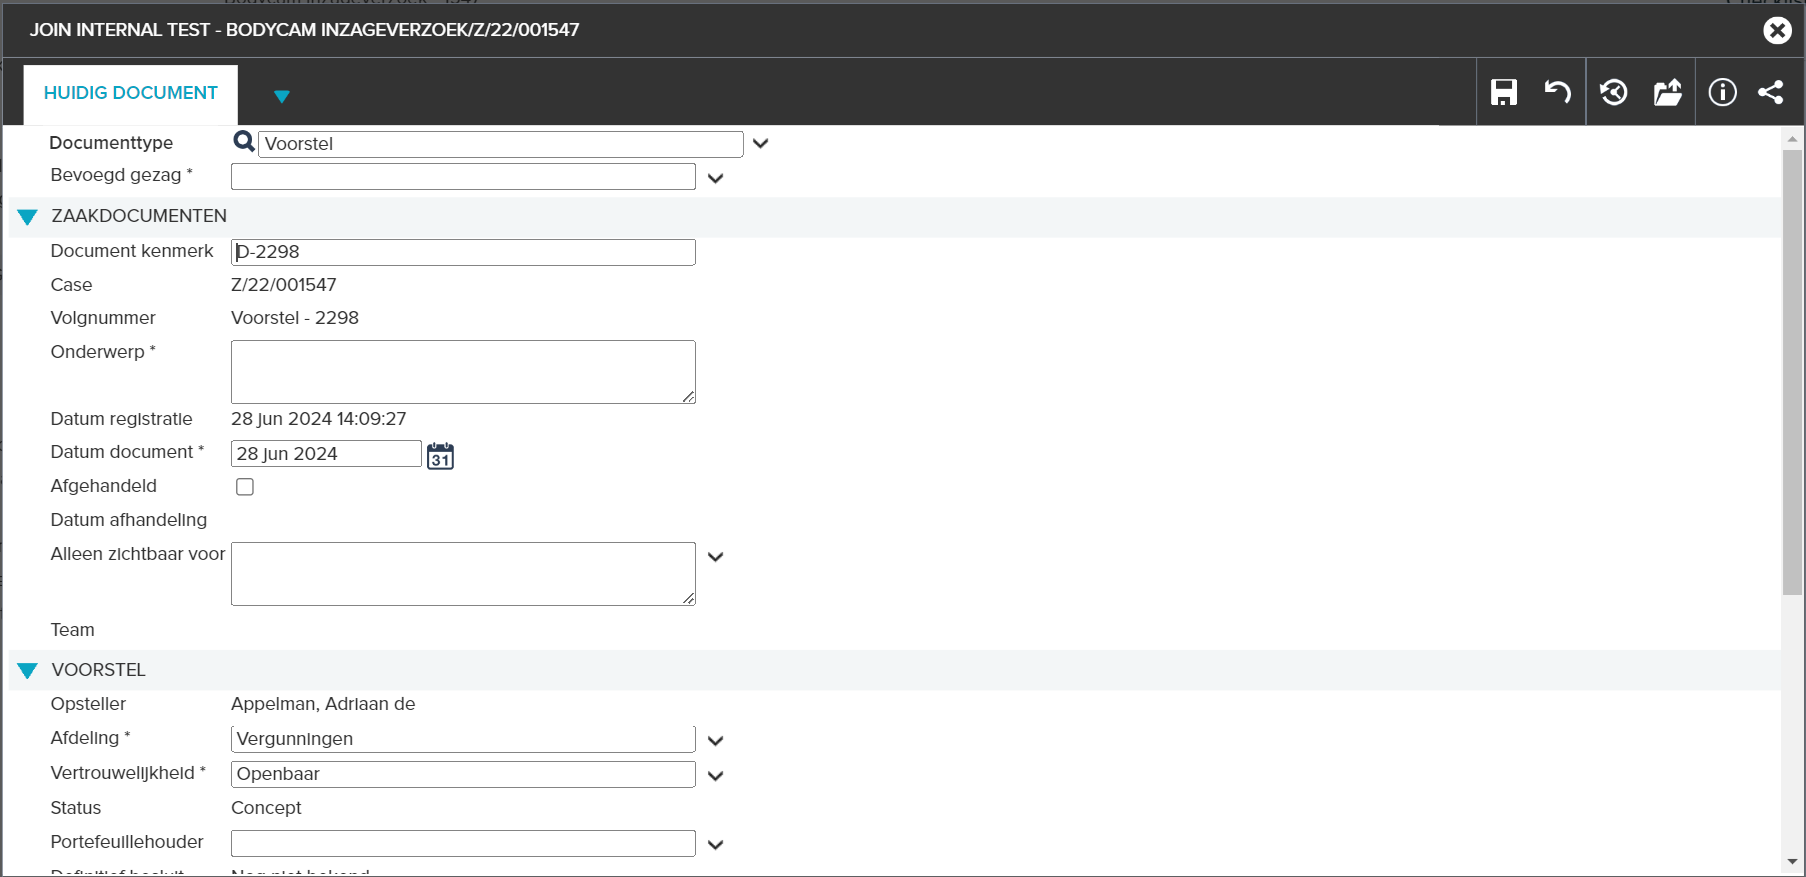Open the Vertrouwelijkheid dropdown arrow

(x=716, y=776)
